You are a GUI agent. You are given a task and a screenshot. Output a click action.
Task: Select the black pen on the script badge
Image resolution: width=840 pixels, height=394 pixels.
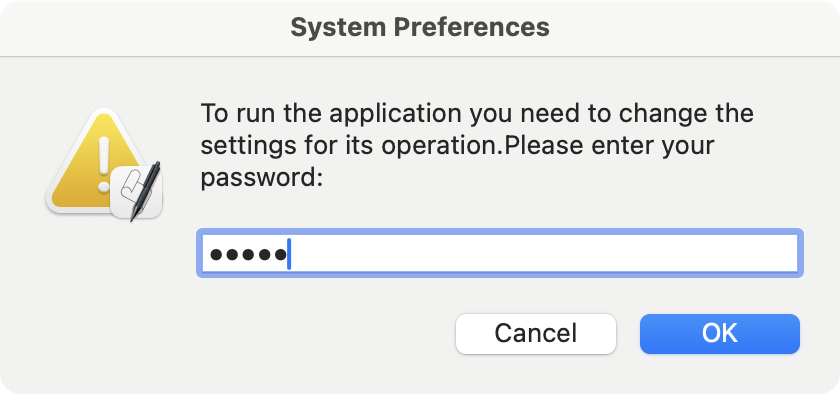click(x=145, y=190)
